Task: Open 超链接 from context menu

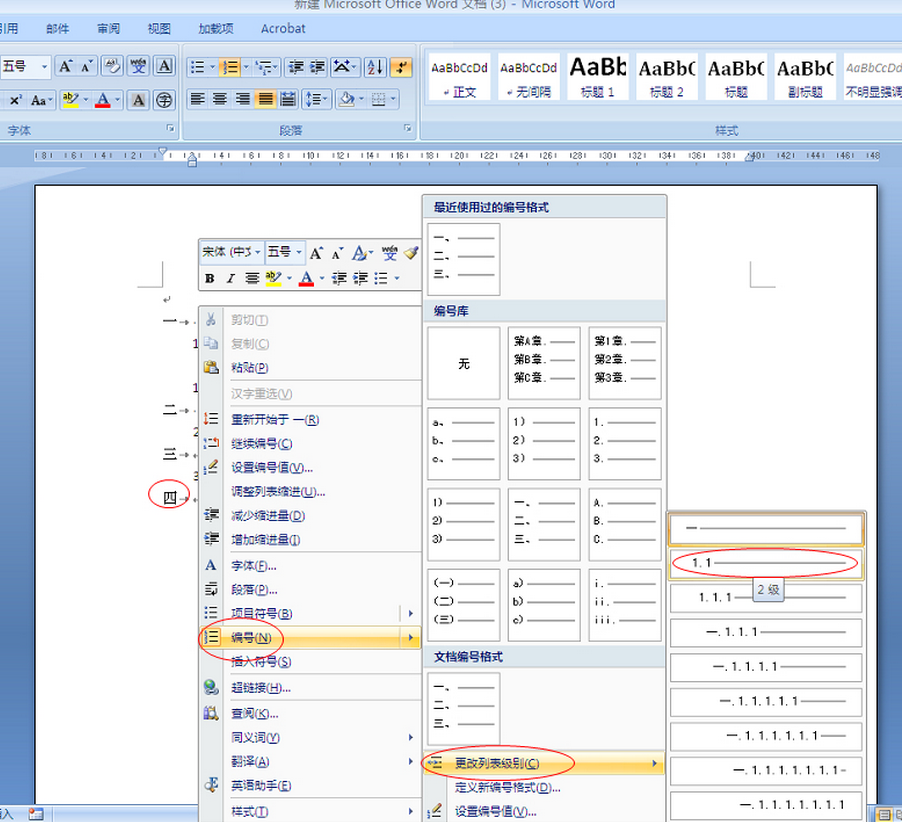Action: click(x=311, y=688)
